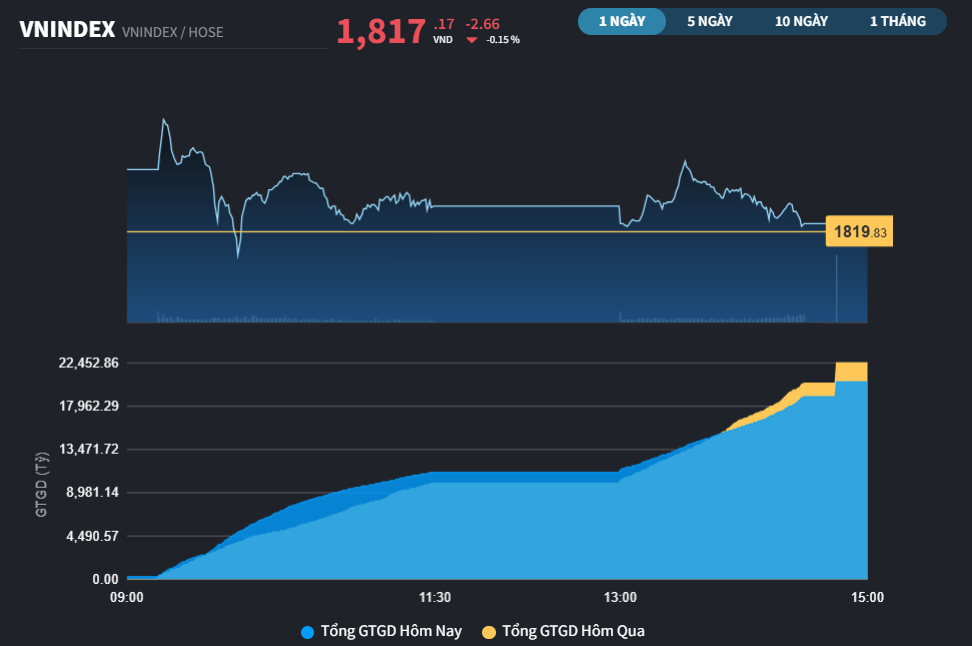The height and width of the screenshot is (646, 972).
Task: Select the 5 NGÀY time range
Action: (x=710, y=21)
